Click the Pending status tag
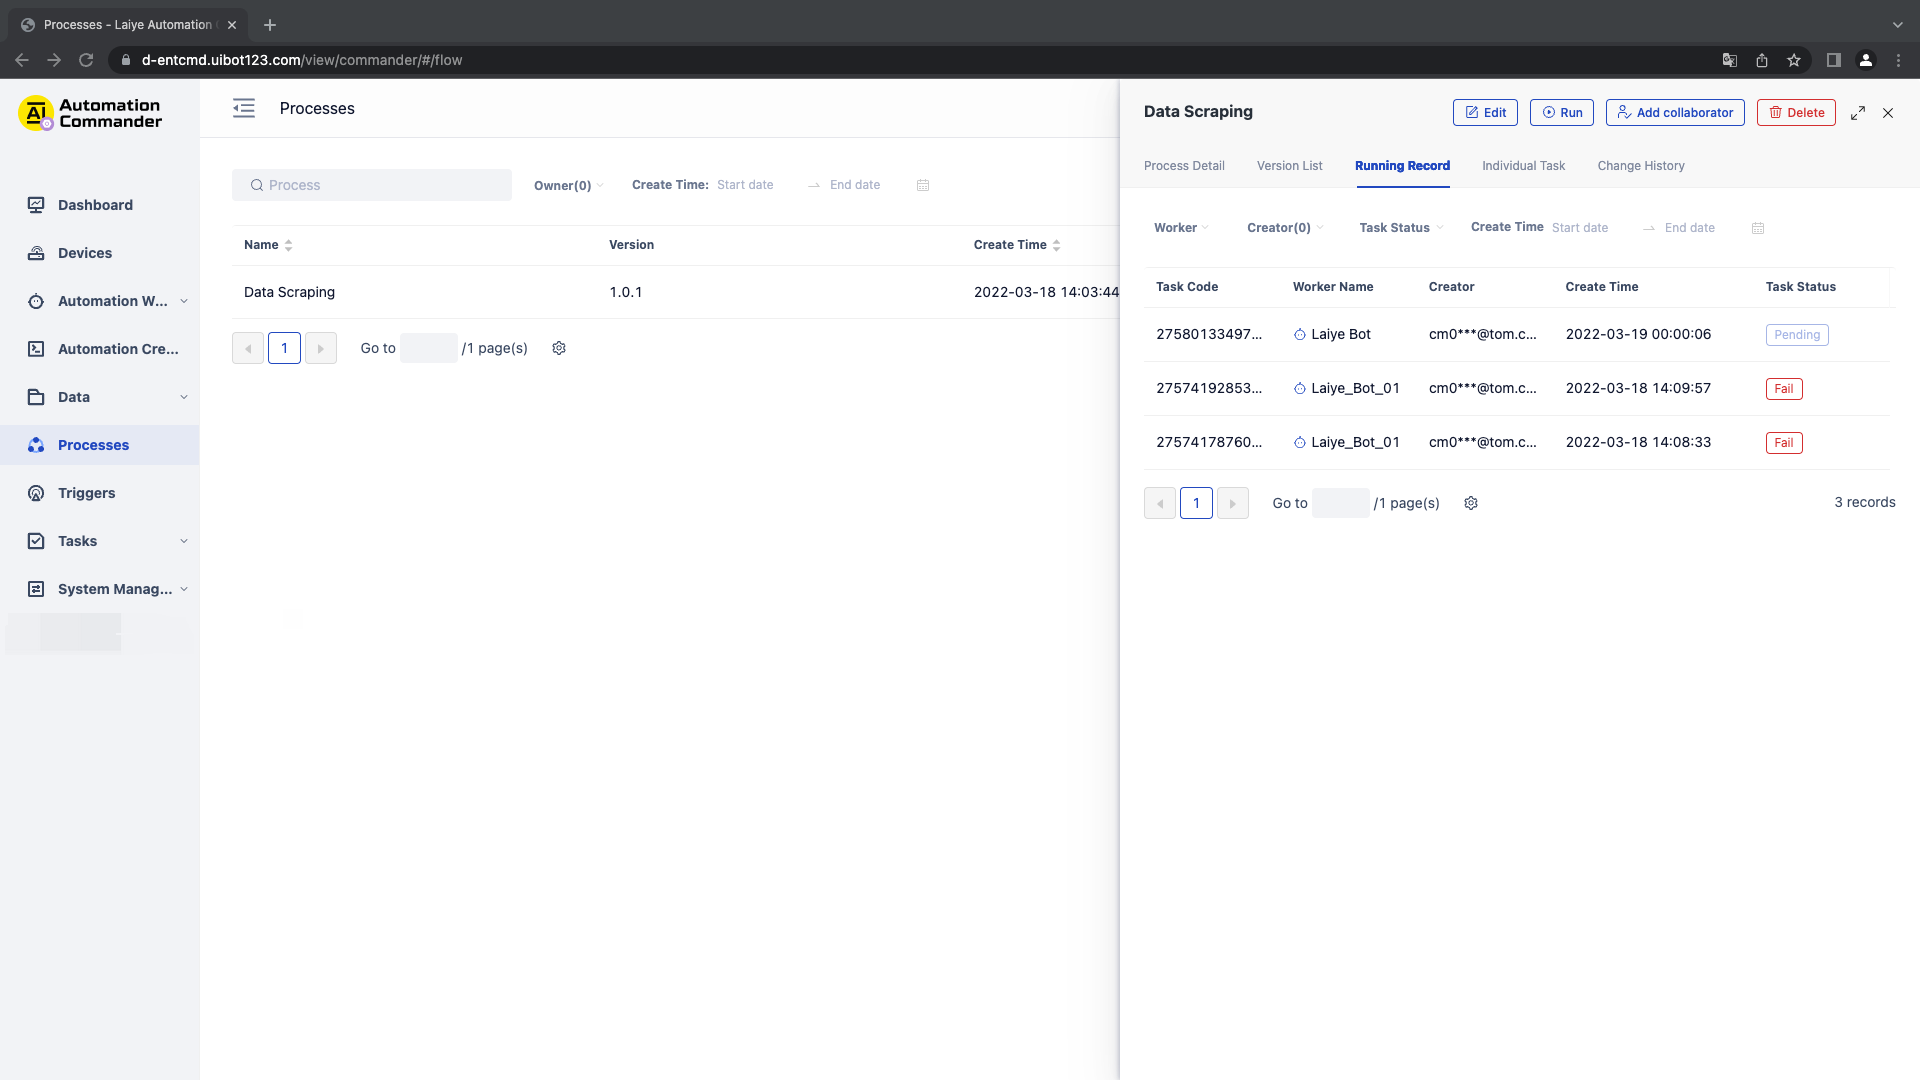 pyautogui.click(x=1797, y=335)
